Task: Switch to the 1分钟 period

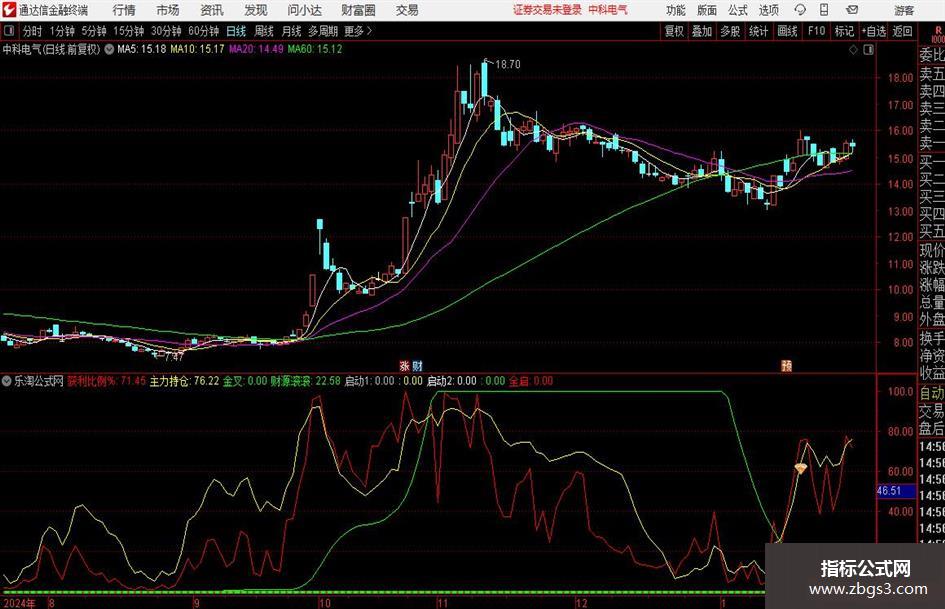Action: 61,31
